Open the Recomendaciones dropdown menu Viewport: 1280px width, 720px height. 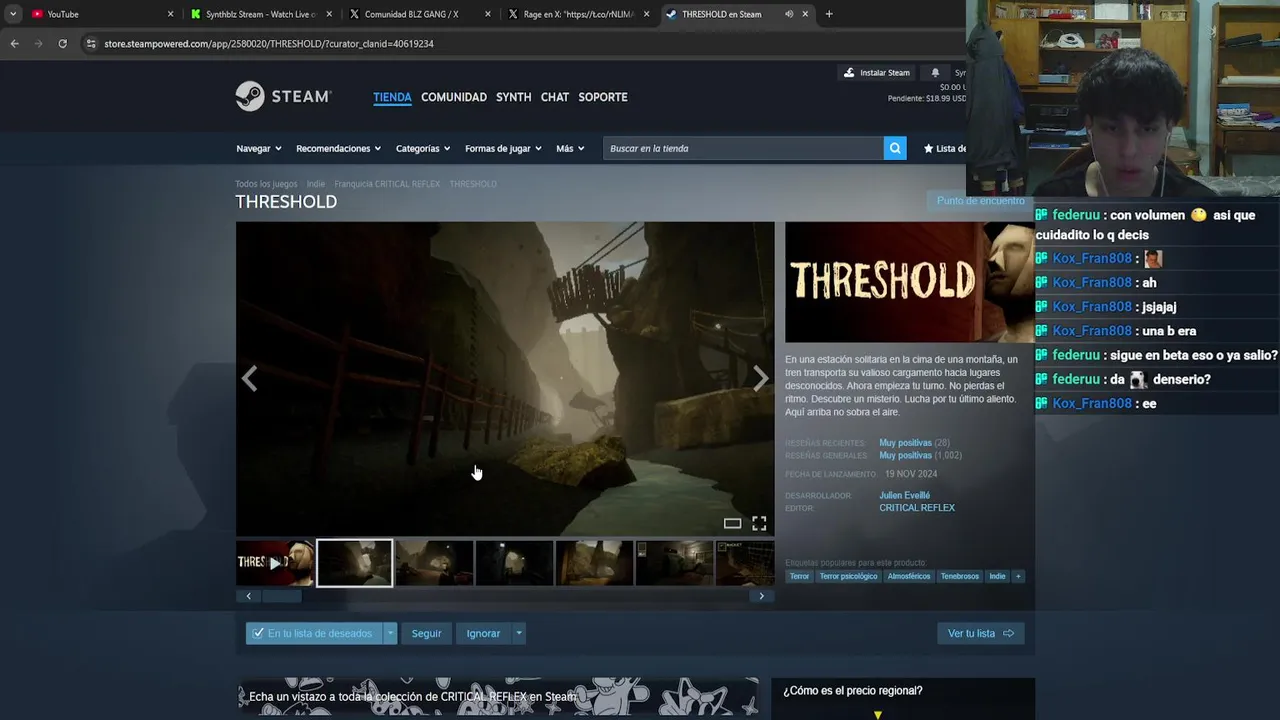pos(338,148)
